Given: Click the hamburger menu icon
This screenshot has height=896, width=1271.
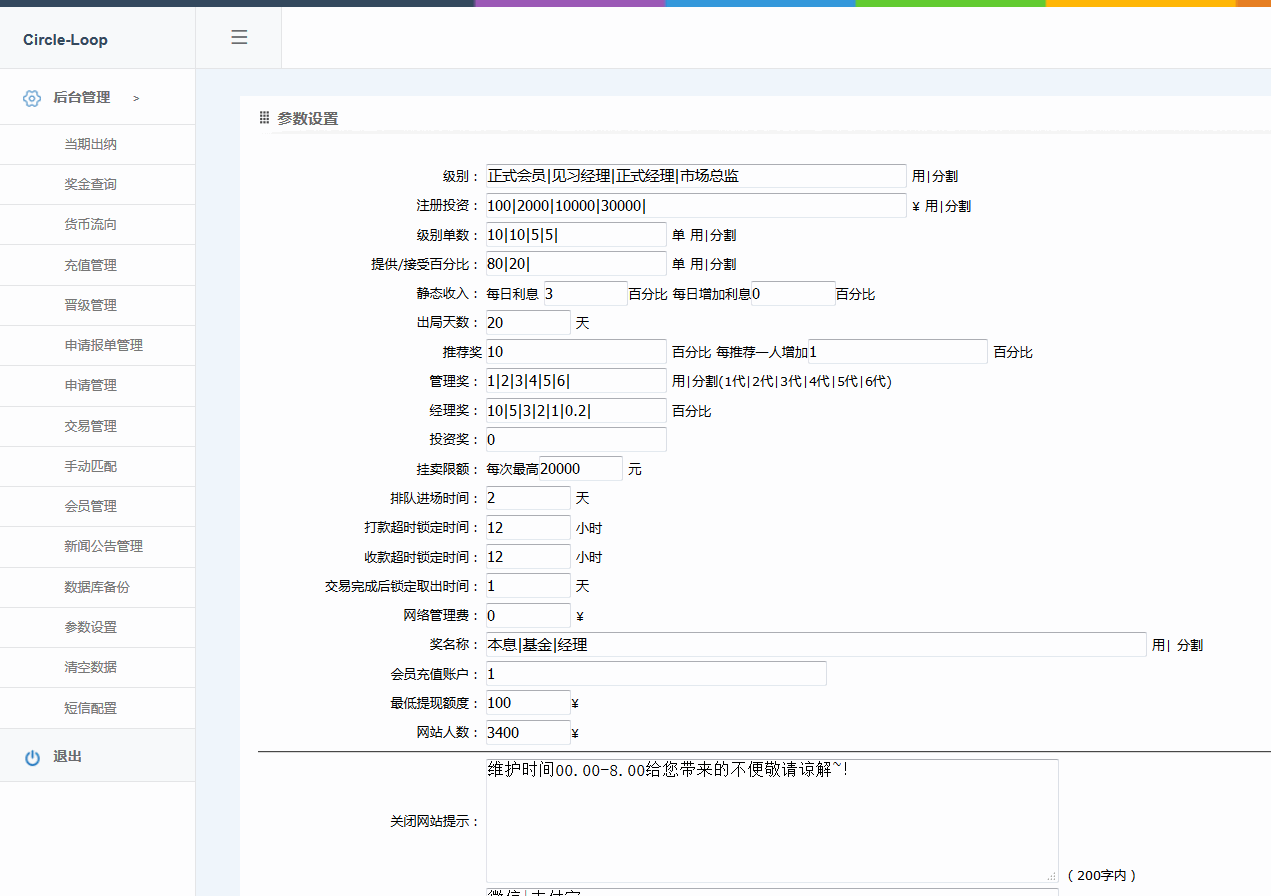Looking at the screenshot, I should (239, 38).
